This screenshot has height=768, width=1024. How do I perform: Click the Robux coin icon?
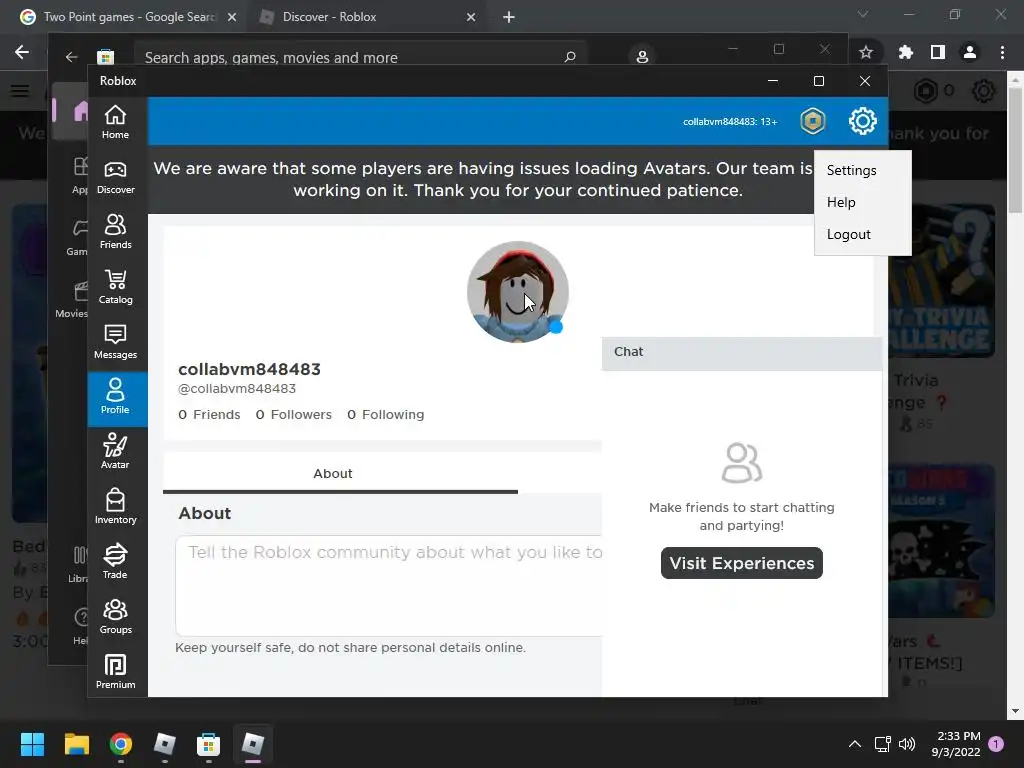pos(812,121)
